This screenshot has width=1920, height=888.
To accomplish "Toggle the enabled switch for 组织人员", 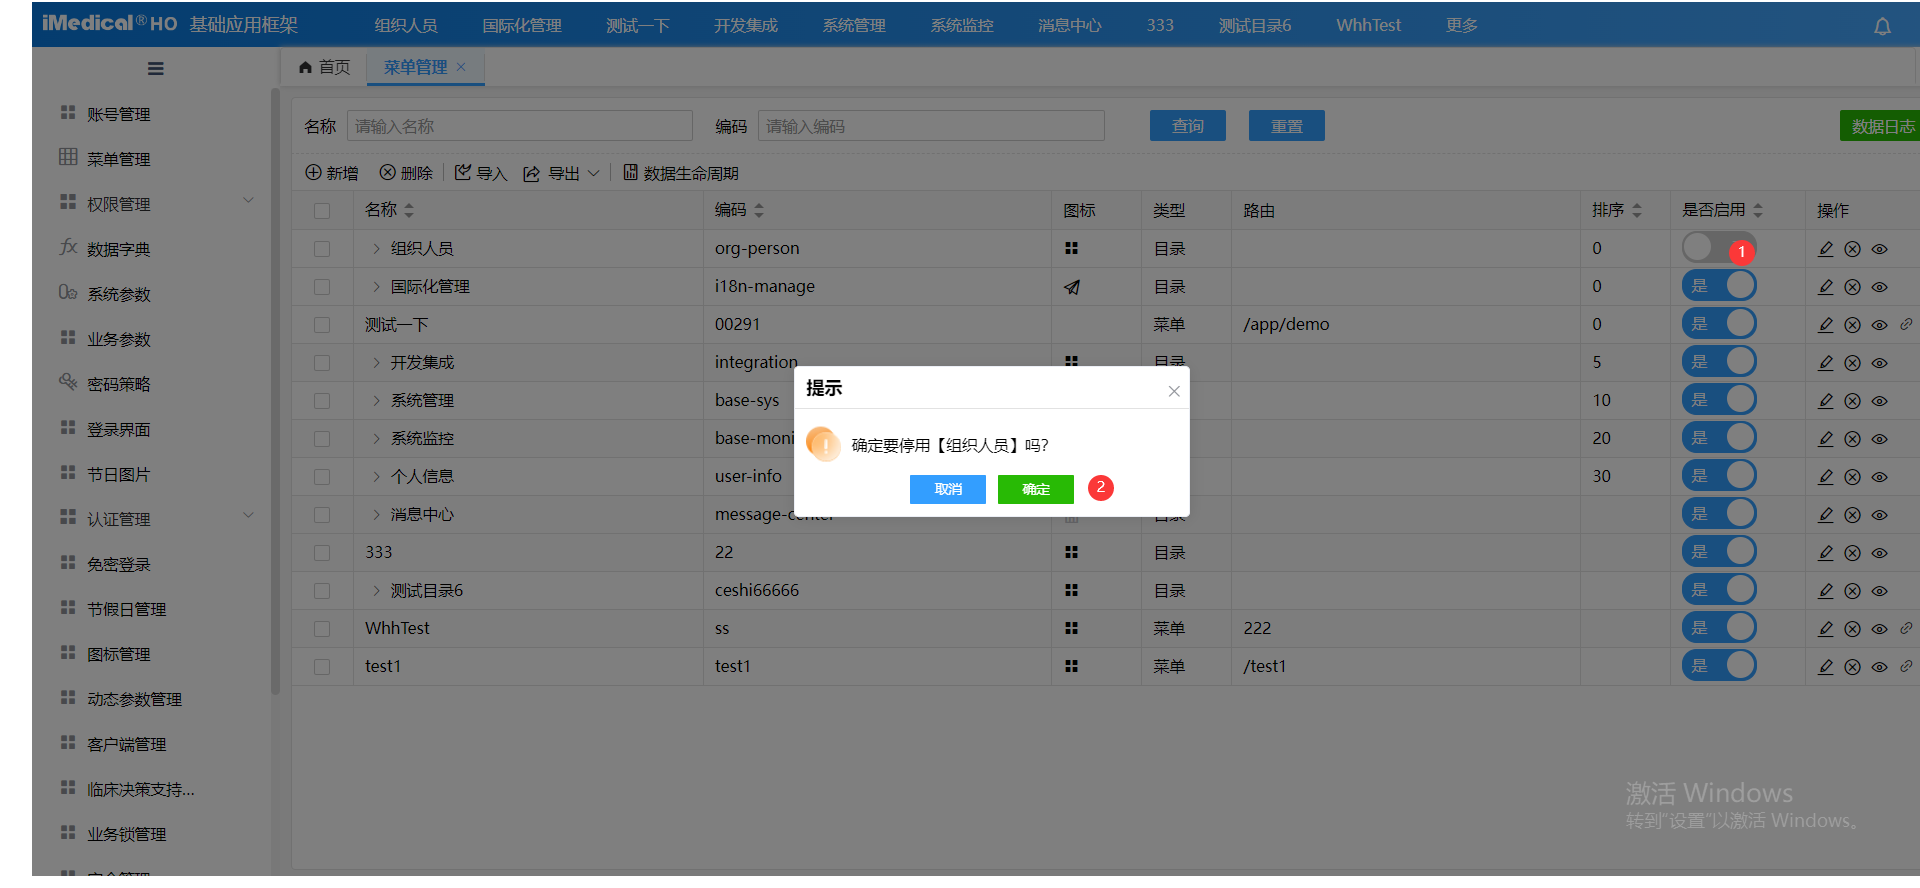I will tap(1717, 248).
